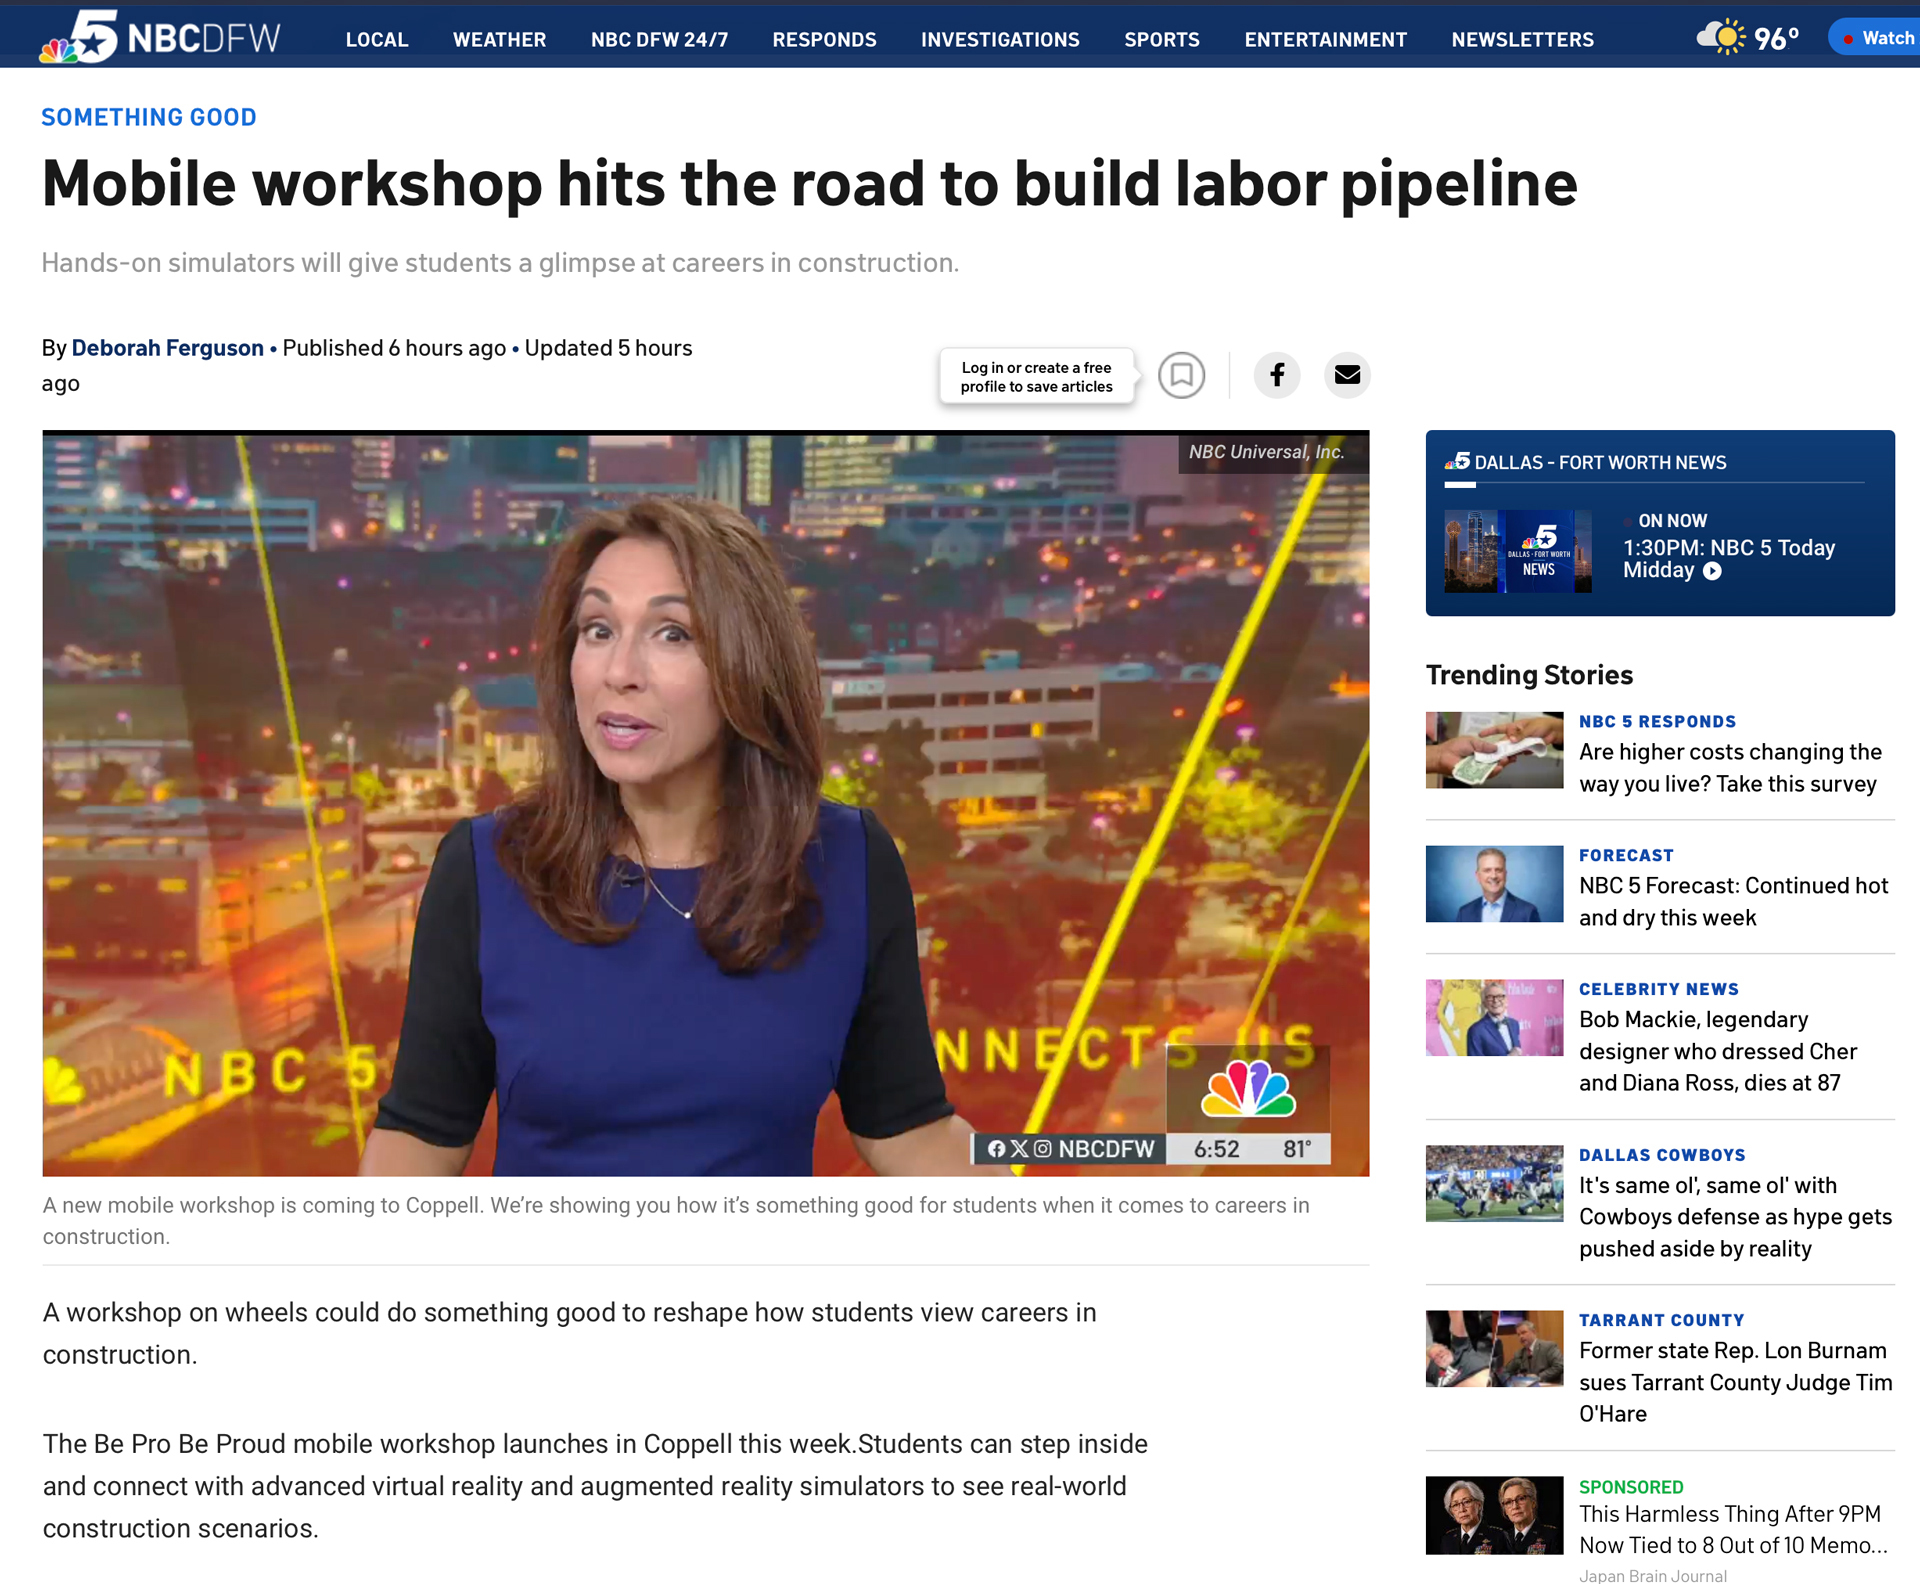1920x1584 pixels.
Task: Open the RESPONDS menu
Action: (824, 39)
